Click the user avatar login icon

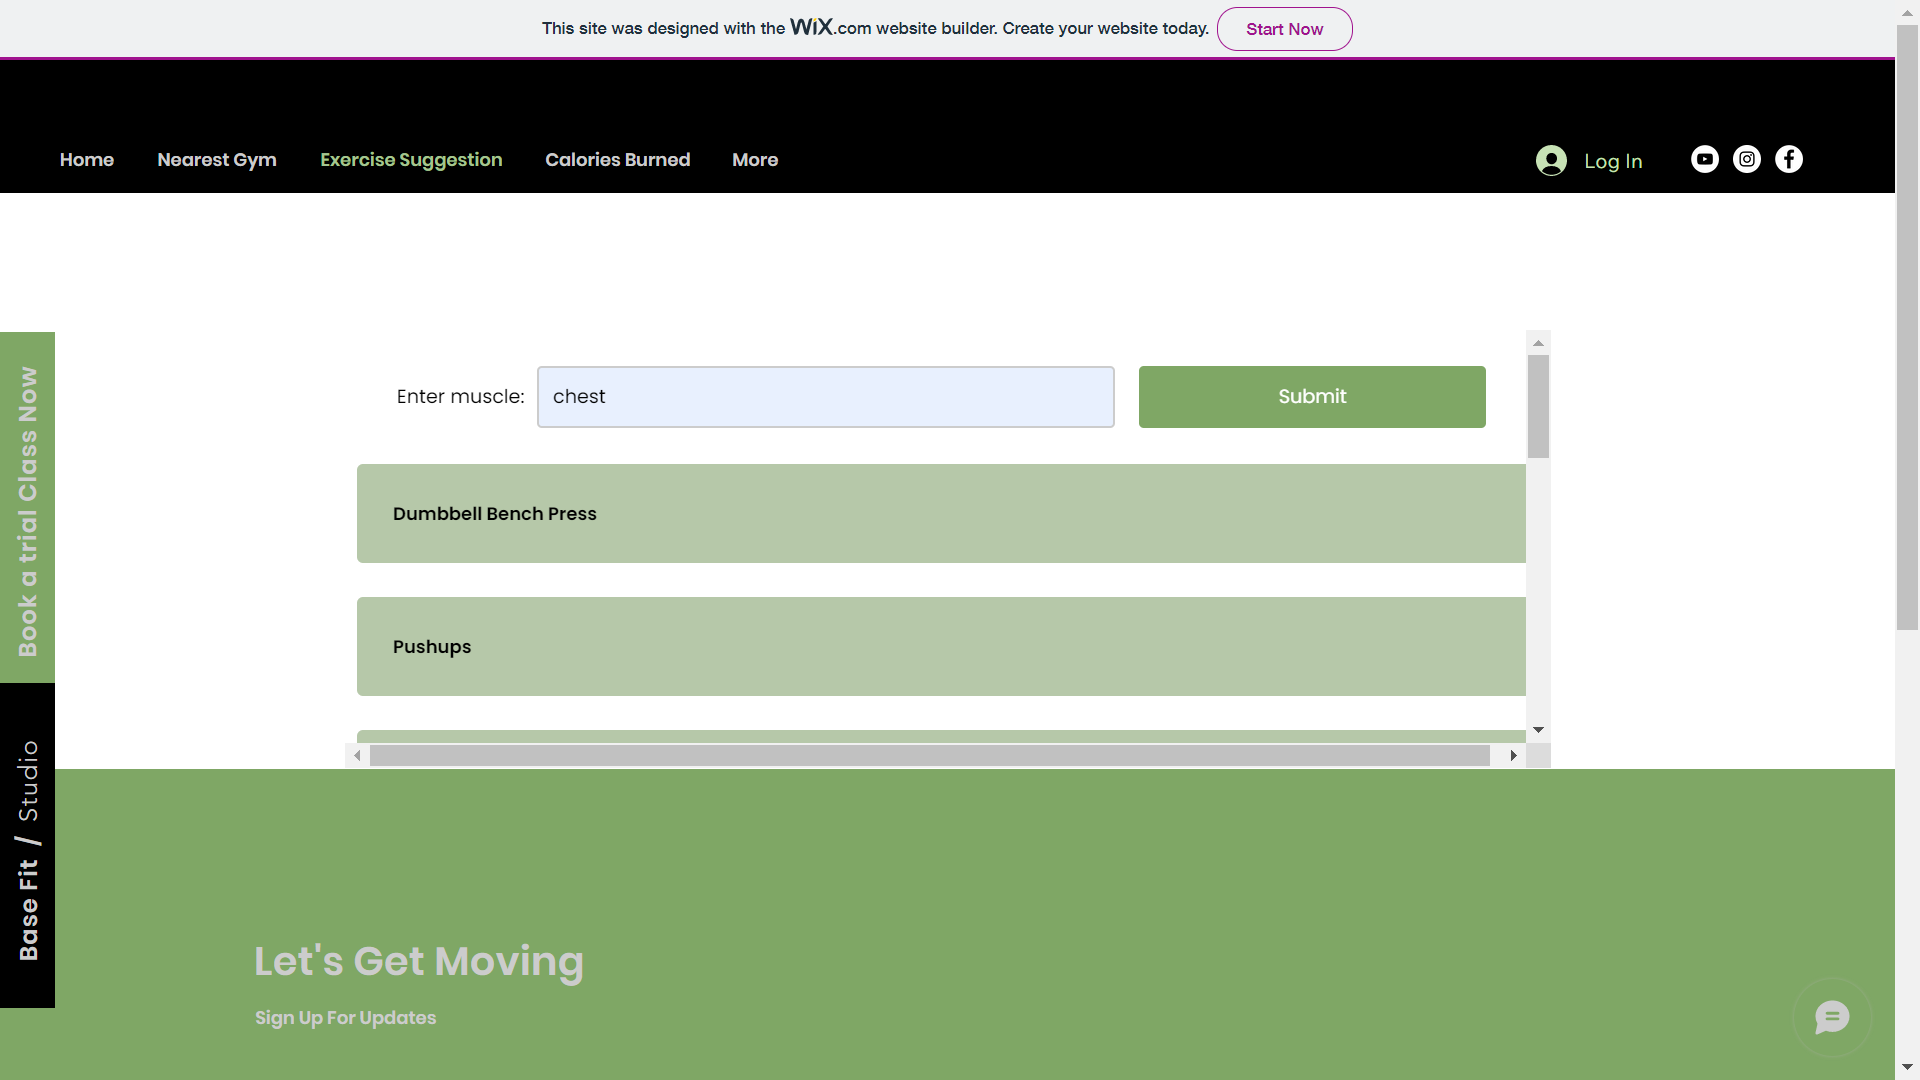click(1551, 161)
